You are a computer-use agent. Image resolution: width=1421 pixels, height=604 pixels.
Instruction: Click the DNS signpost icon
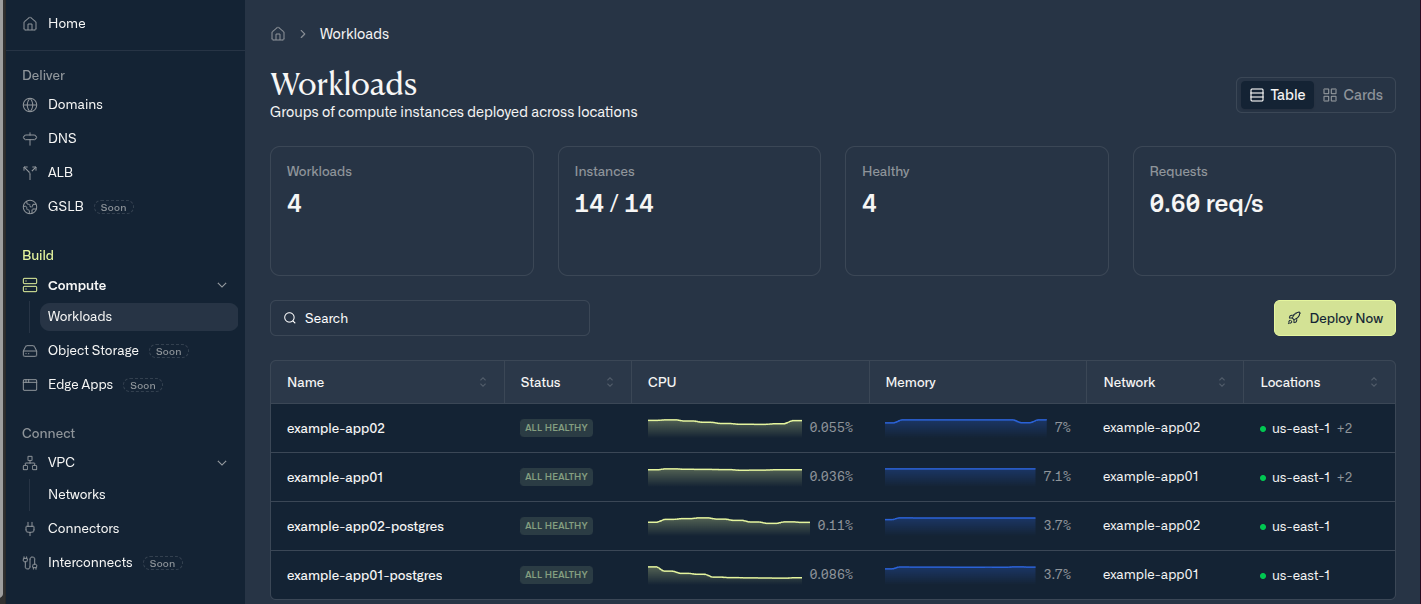(30, 138)
